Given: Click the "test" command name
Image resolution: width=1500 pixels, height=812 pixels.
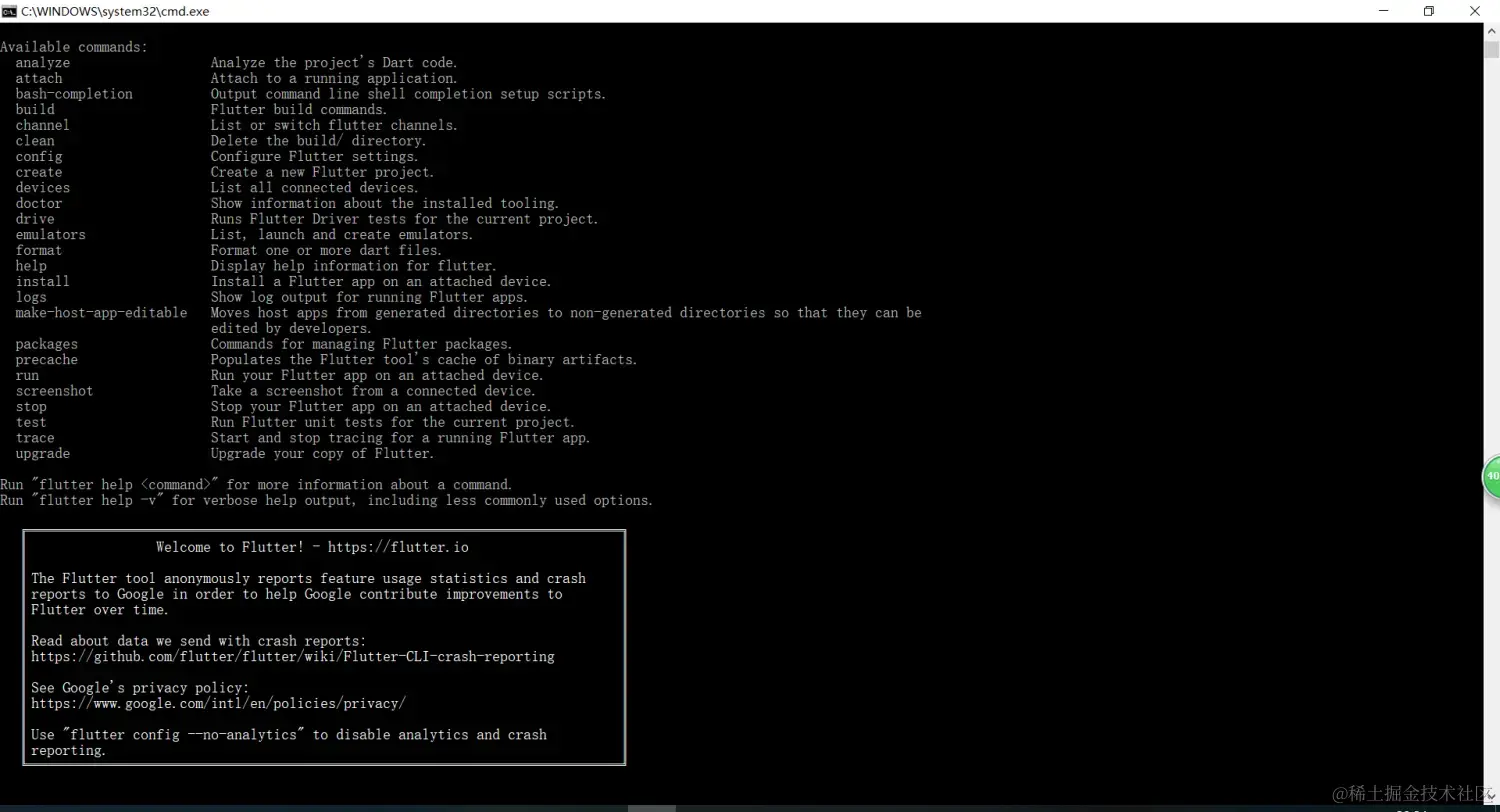Looking at the screenshot, I should click(31, 423).
